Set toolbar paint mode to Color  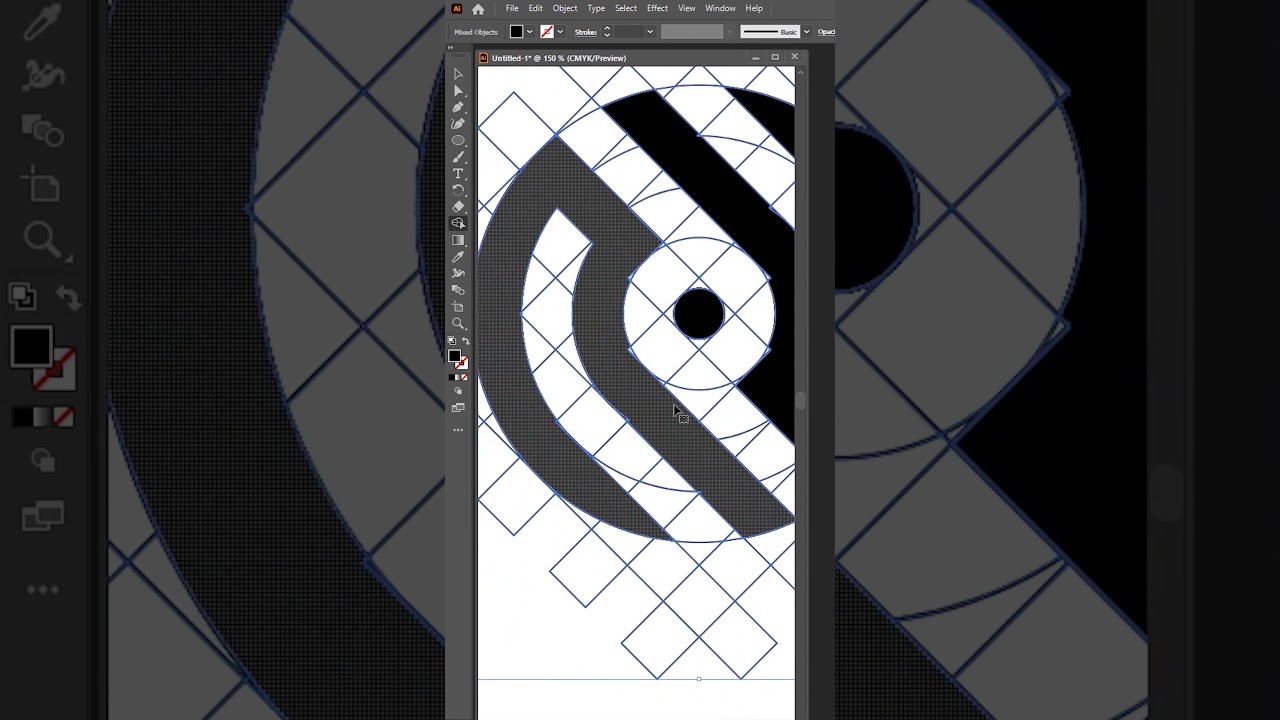pyautogui.click(x=451, y=378)
